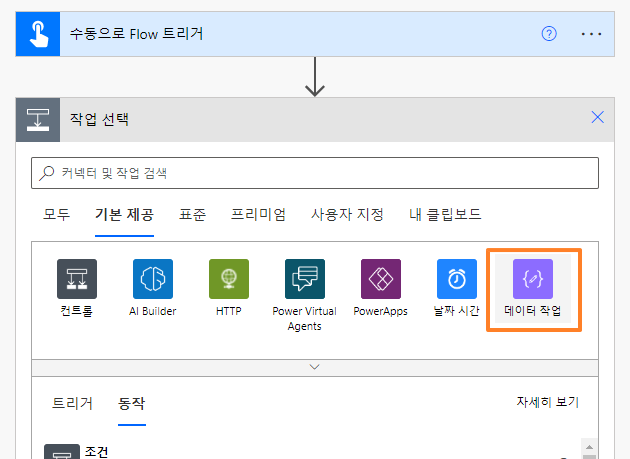This screenshot has height=459, width=630.
Task: Open the 내 클립보드 tab
Action: [445, 215]
